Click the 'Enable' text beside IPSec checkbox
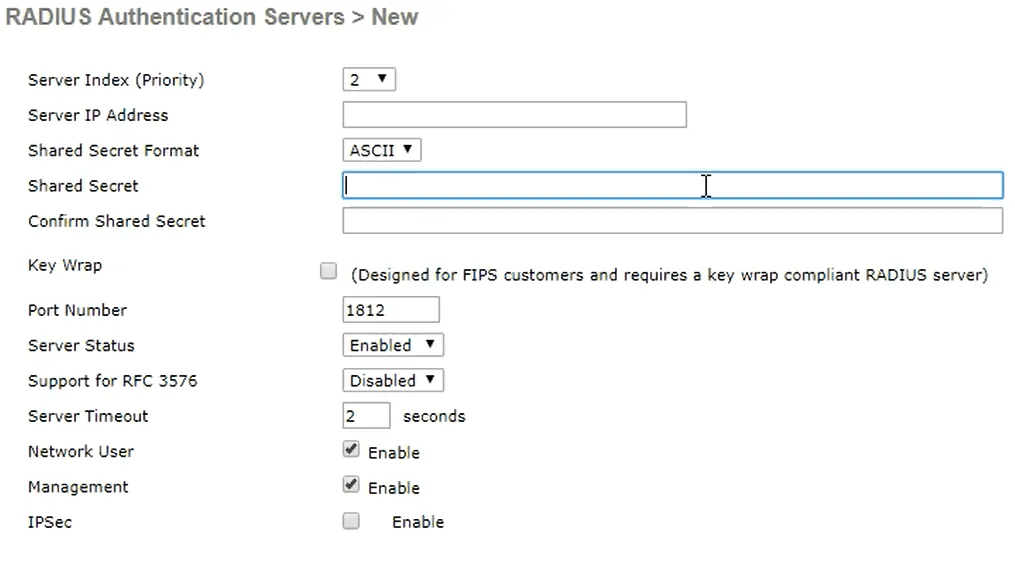The width and height of the screenshot is (1015, 566). [x=417, y=522]
